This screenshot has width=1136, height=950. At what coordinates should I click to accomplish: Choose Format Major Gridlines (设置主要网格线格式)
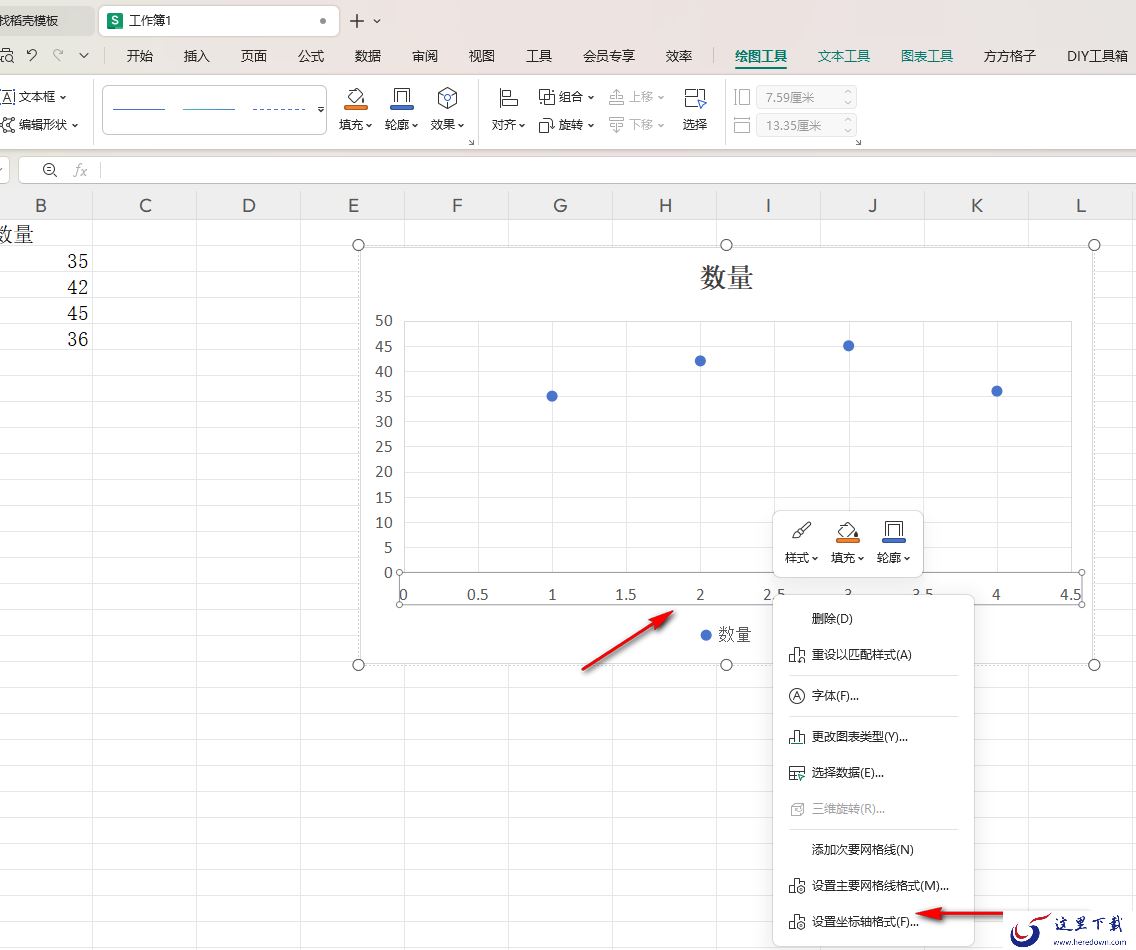click(873, 886)
